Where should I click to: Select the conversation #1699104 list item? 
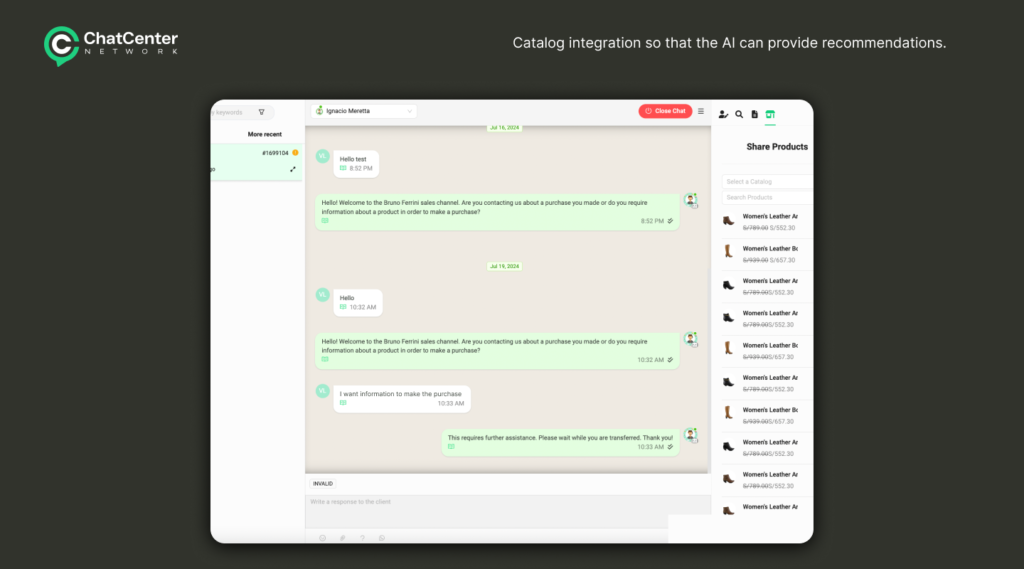(255, 162)
